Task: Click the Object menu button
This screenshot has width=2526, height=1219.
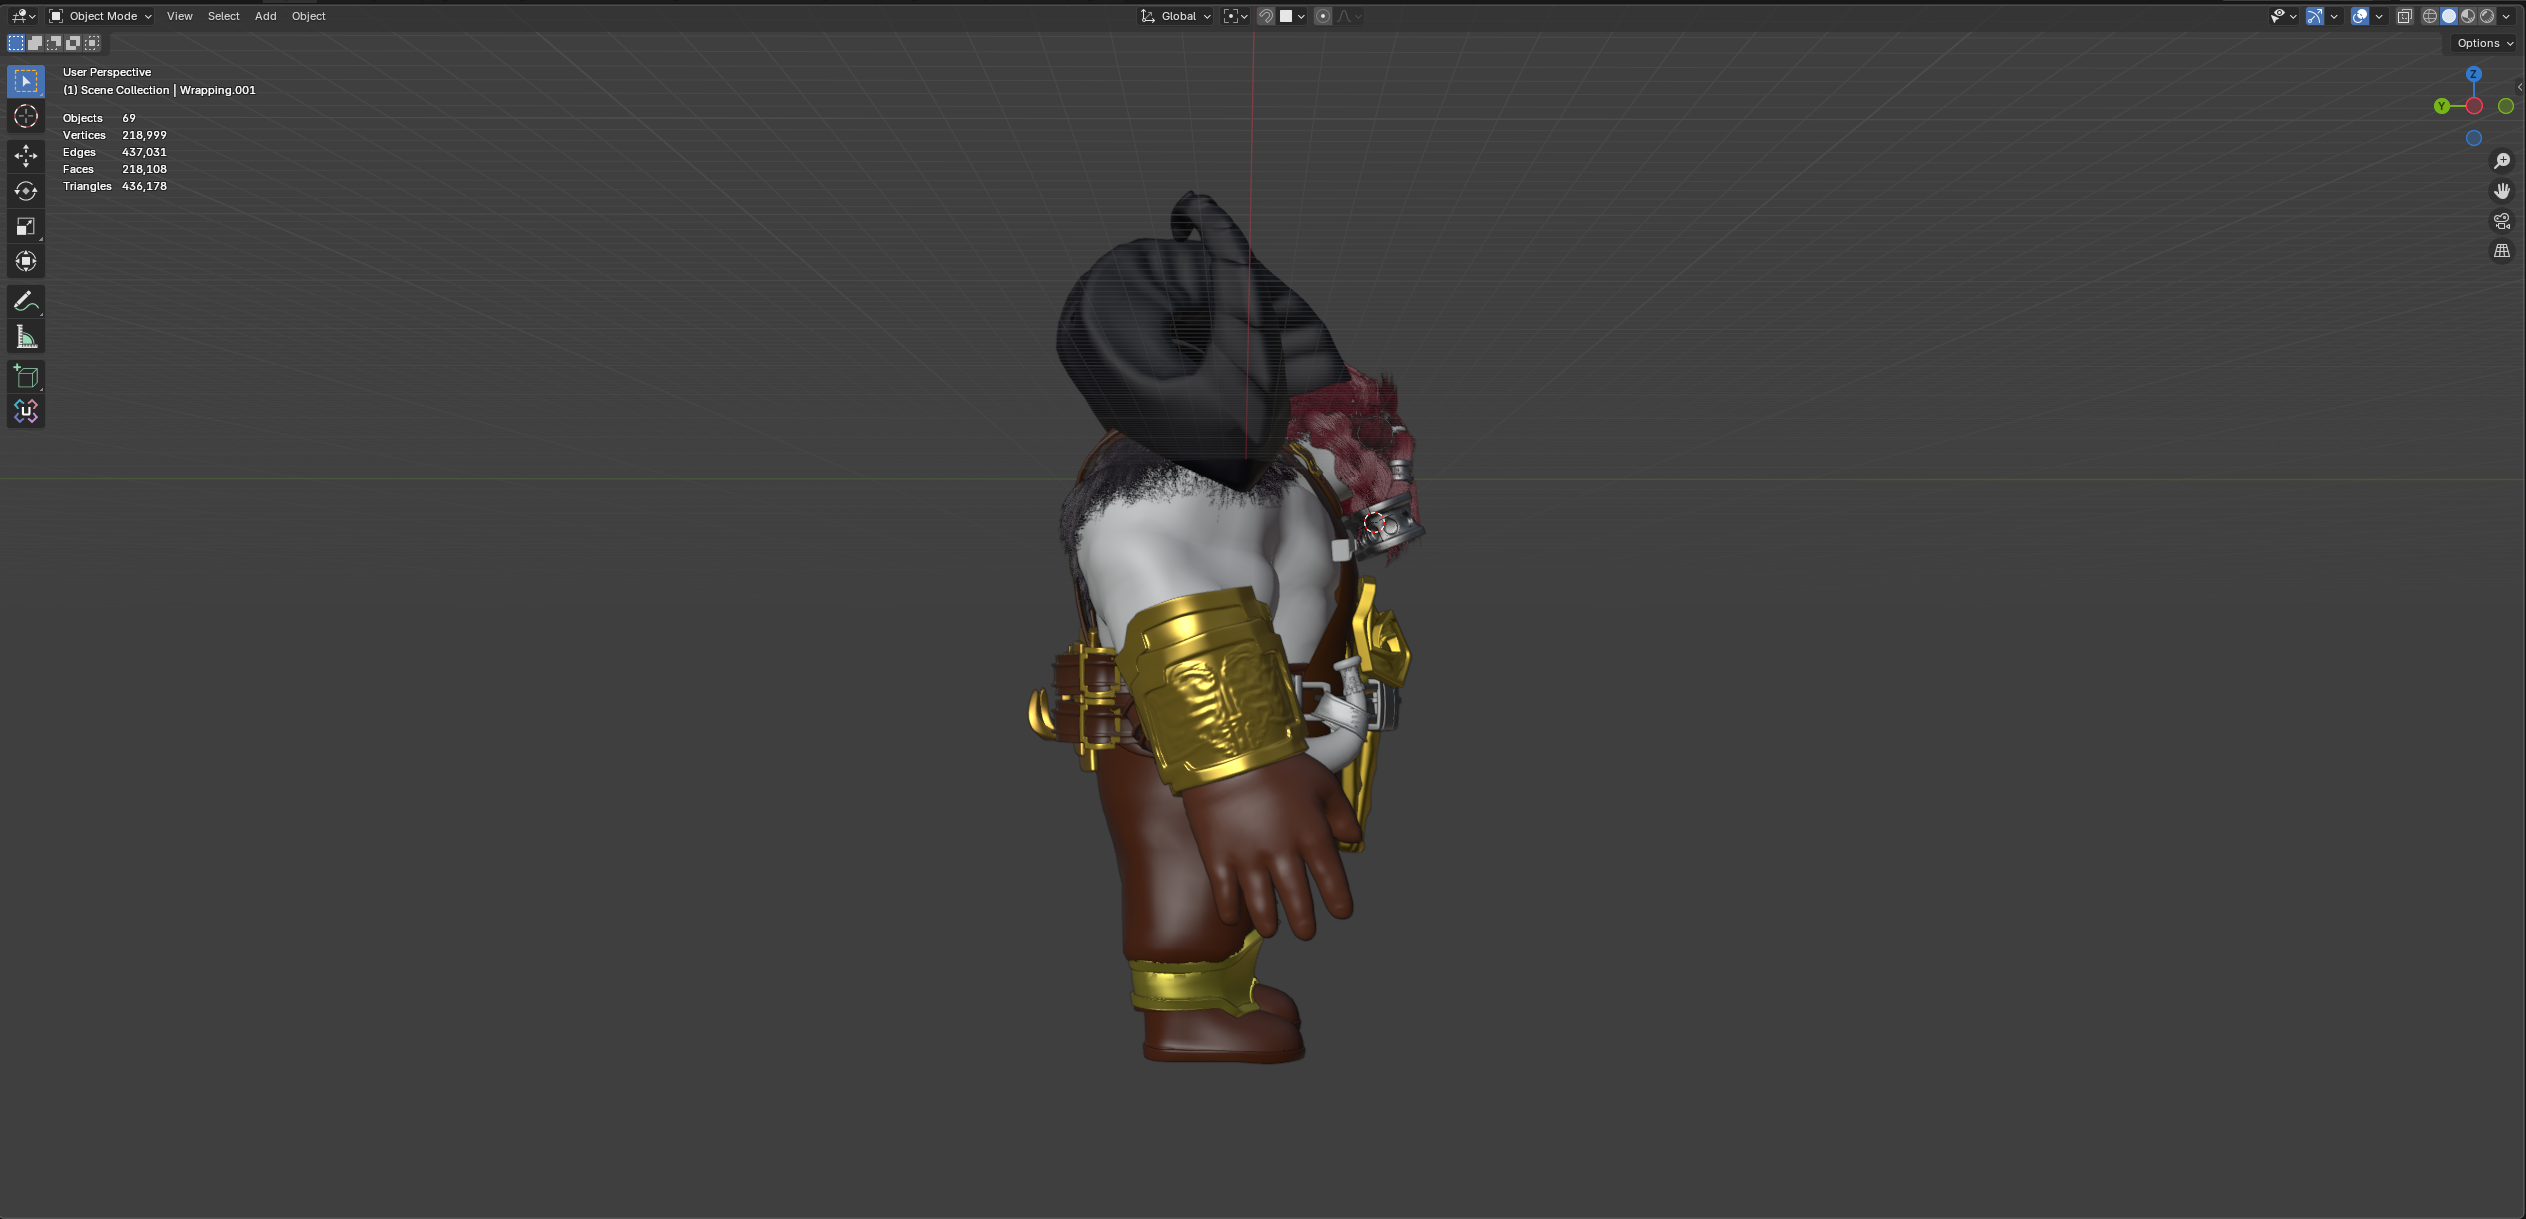Action: point(308,16)
